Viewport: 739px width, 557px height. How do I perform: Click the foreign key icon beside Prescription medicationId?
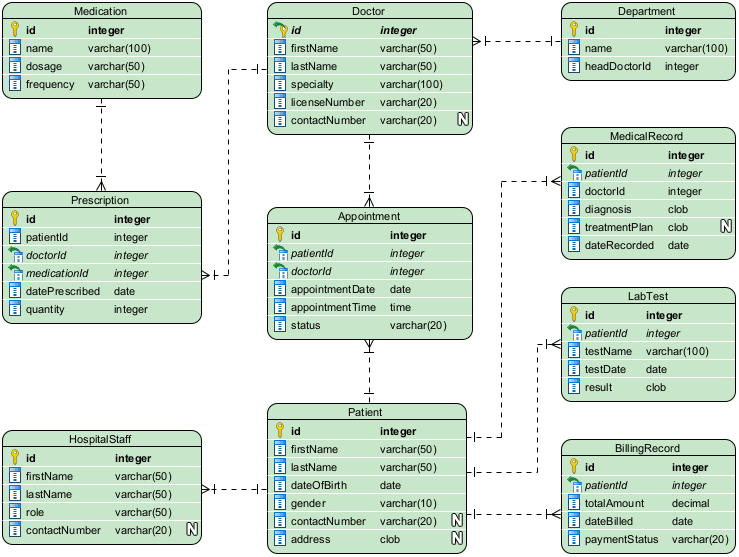(15, 273)
